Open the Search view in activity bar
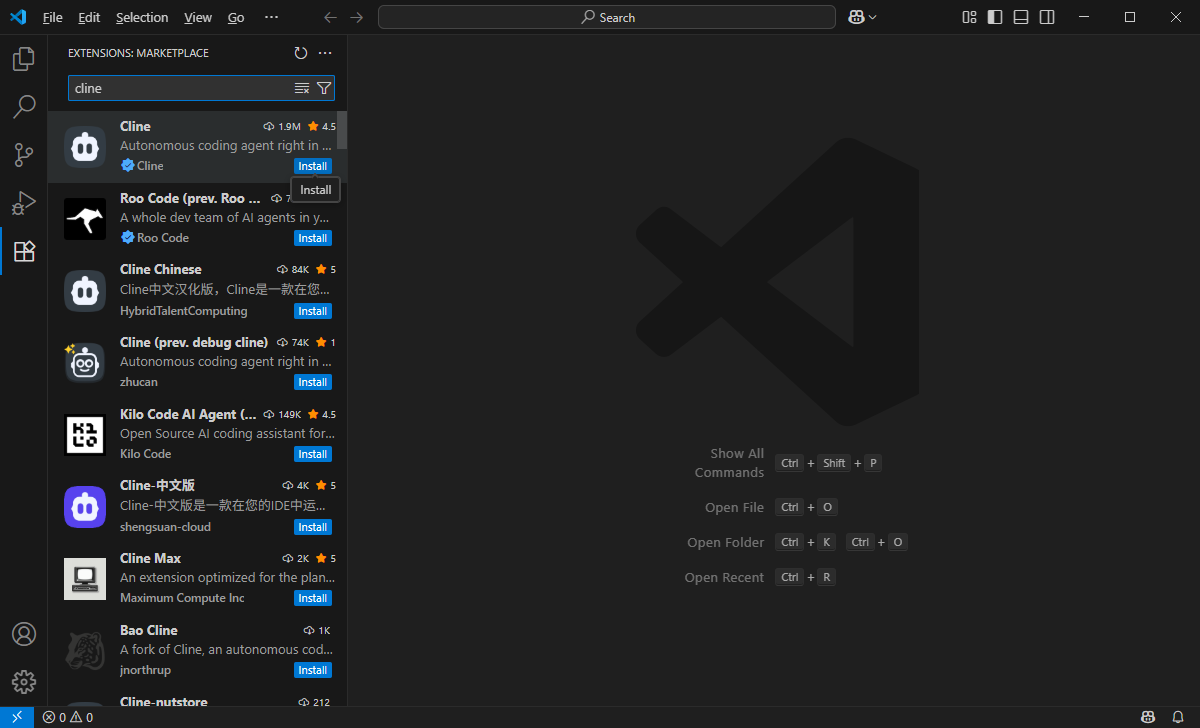This screenshot has height=728, width=1200. coord(23,107)
